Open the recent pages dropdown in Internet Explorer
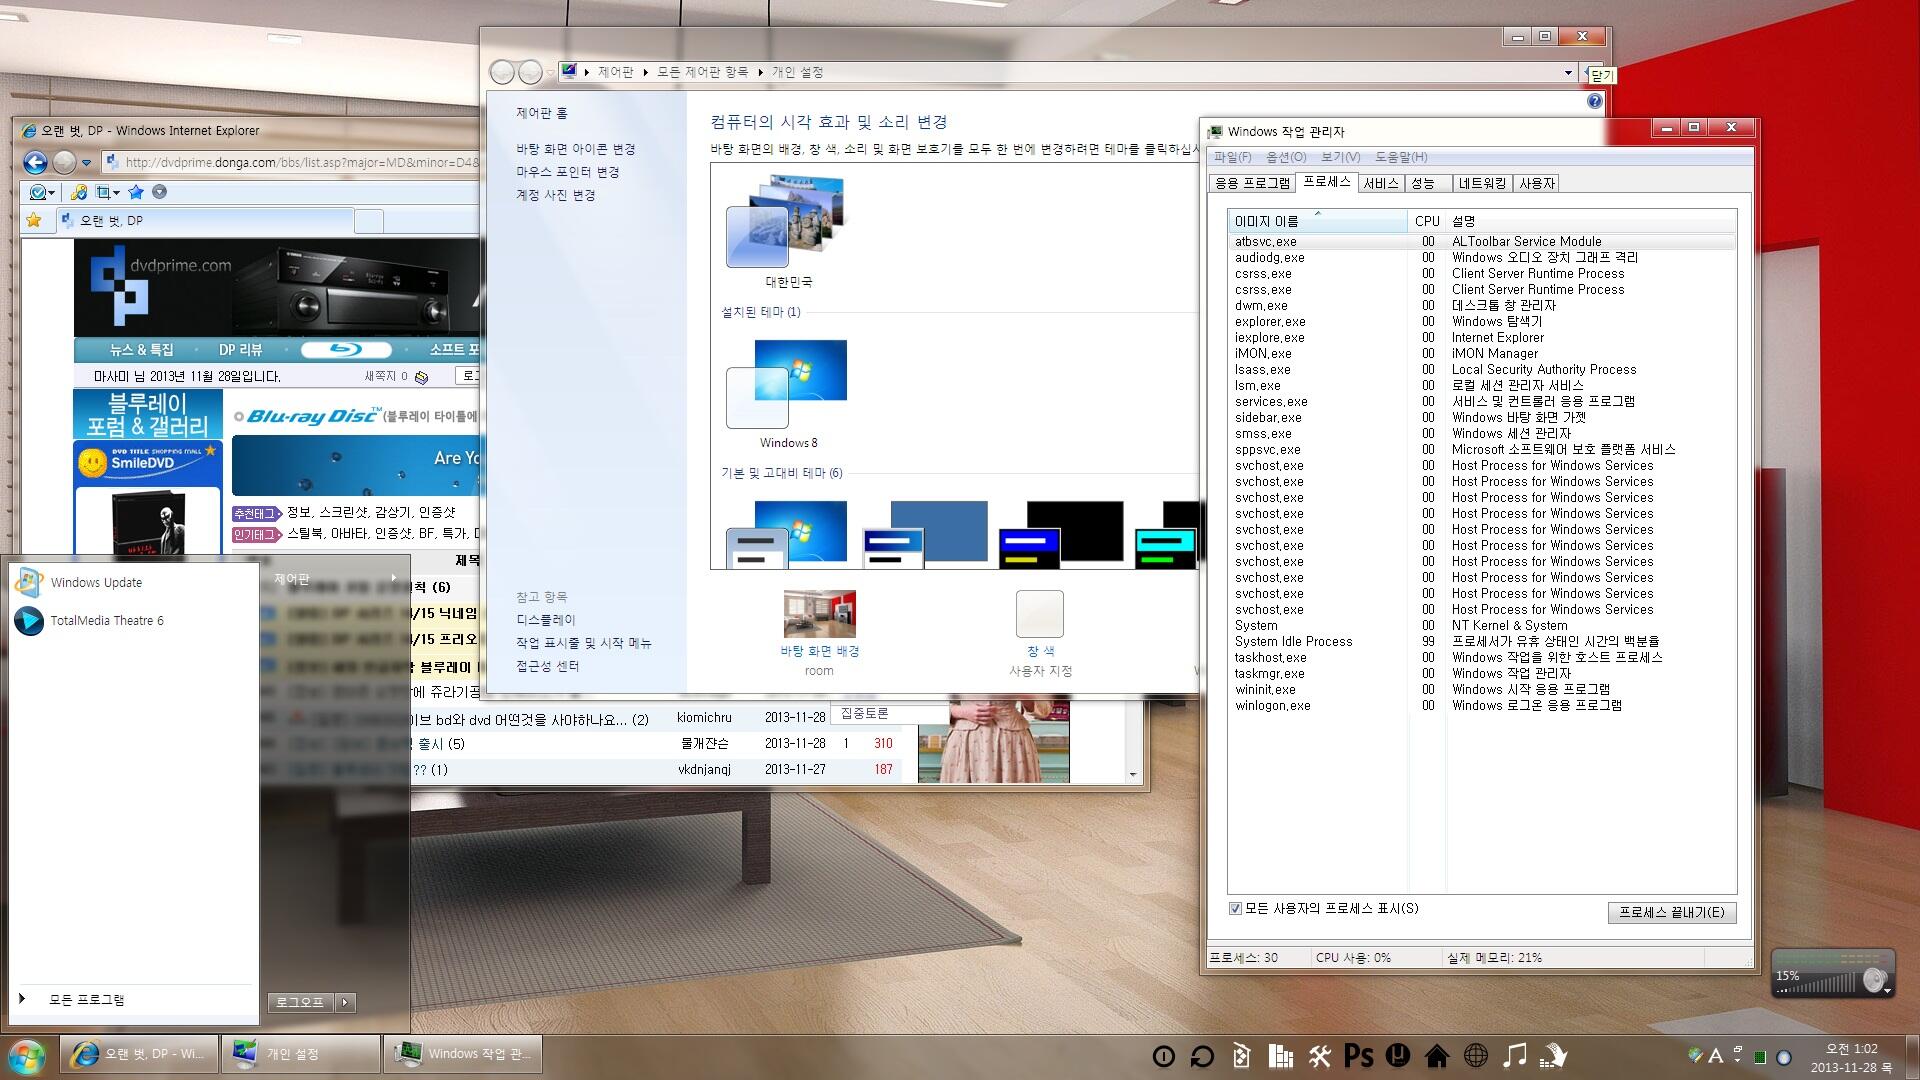The height and width of the screenshot is (1080, 1920). click(87, 163)
